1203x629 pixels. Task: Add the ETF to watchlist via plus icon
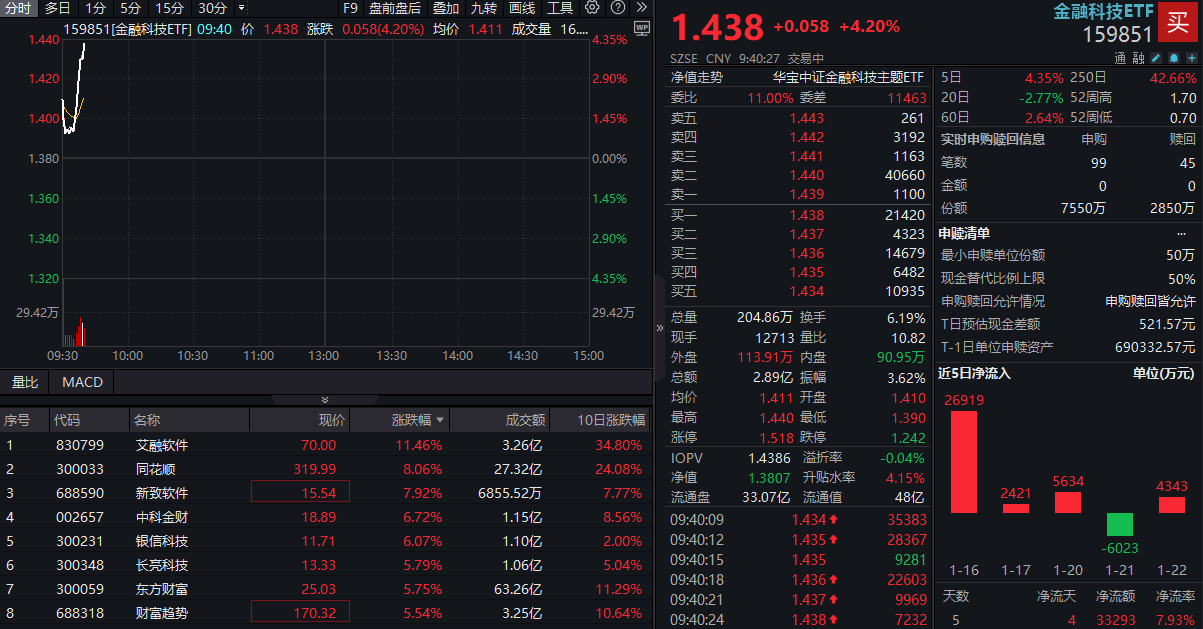click(1191, 58)
